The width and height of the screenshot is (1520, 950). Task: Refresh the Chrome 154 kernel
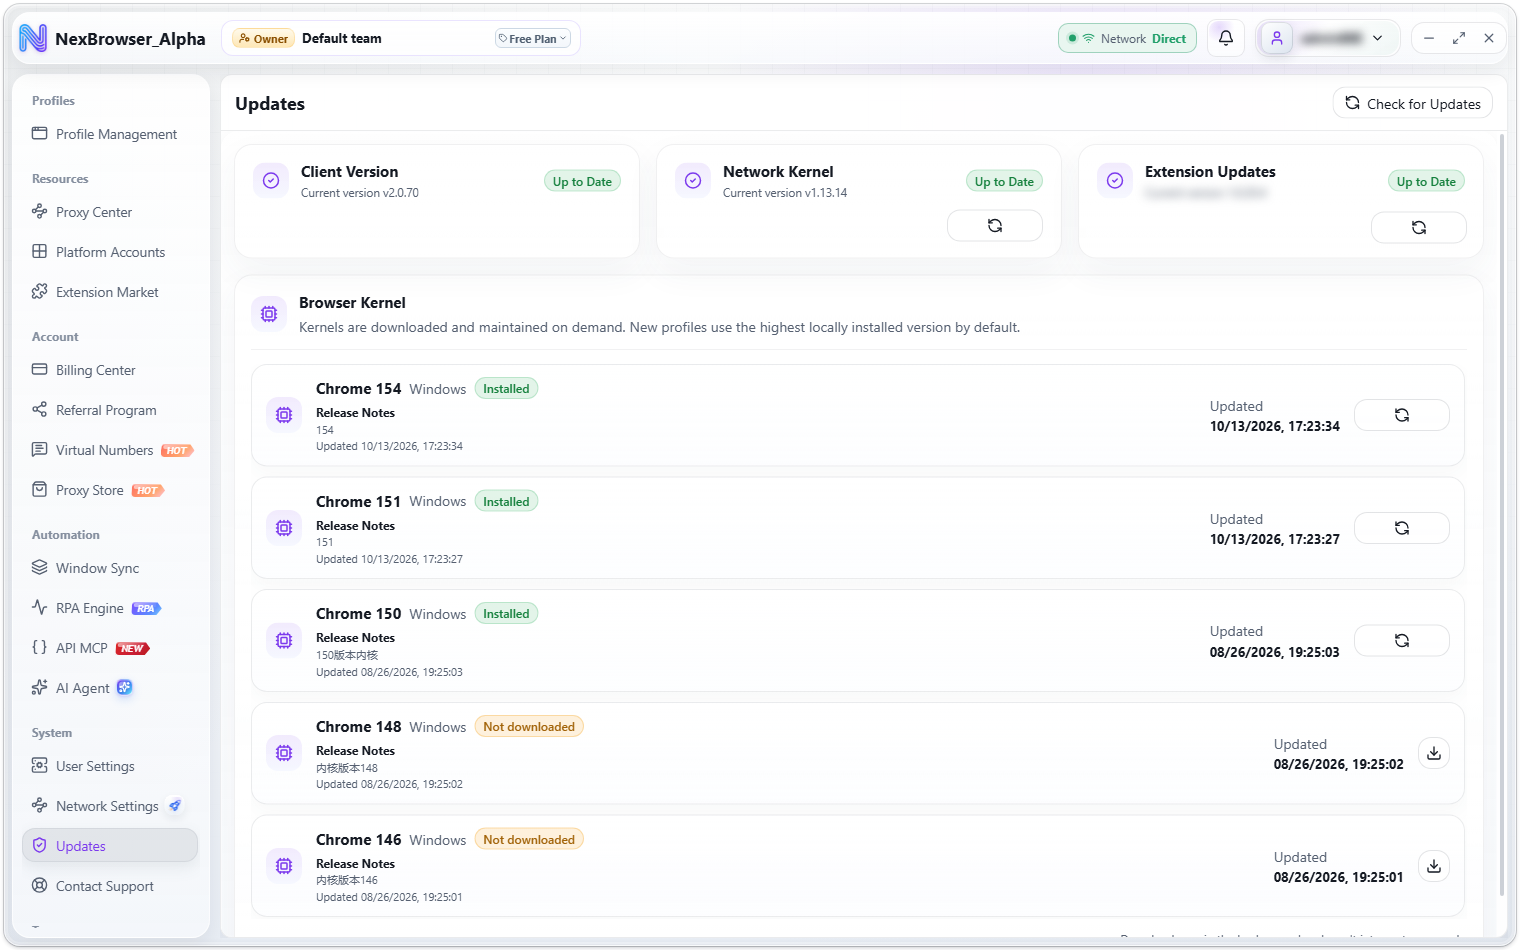pyautogui.click(x=1401, y=415)
